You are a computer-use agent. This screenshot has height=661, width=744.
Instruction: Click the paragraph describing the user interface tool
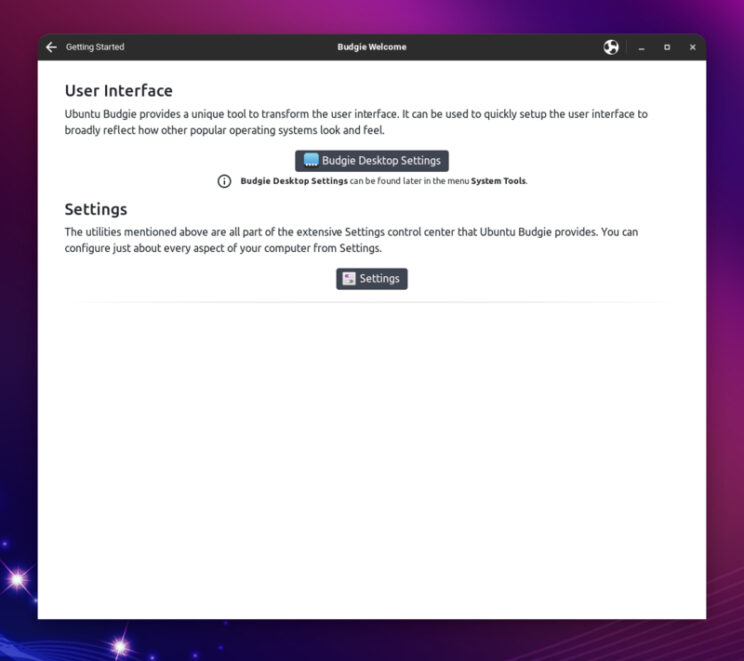click(x=356, y=122)
